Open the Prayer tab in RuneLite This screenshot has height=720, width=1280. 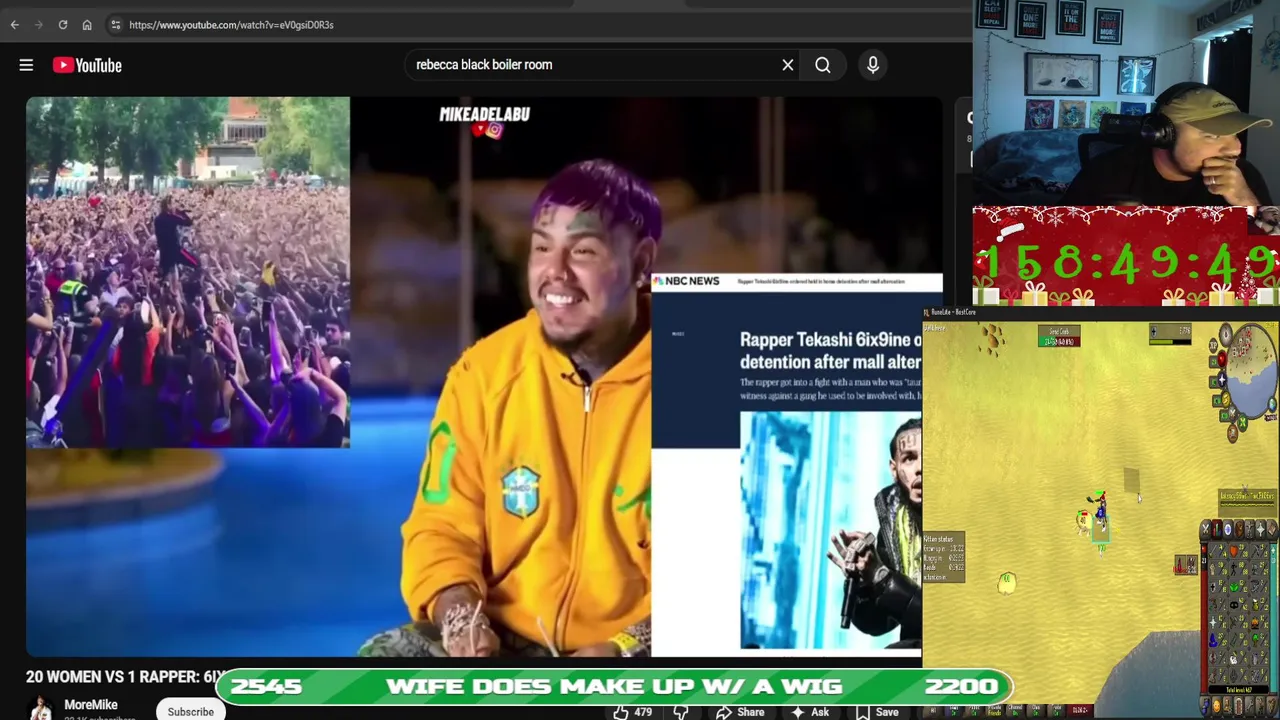[x=1261, y=530]
